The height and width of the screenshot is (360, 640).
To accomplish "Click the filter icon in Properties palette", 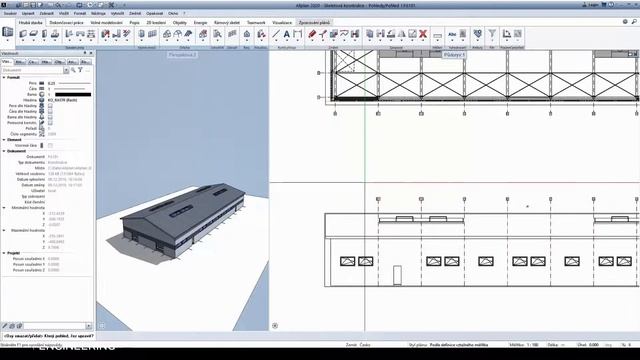I will click(80, 70).
